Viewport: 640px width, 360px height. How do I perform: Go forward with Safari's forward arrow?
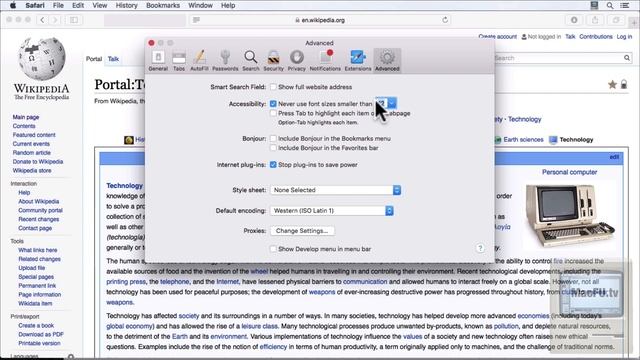55,20
